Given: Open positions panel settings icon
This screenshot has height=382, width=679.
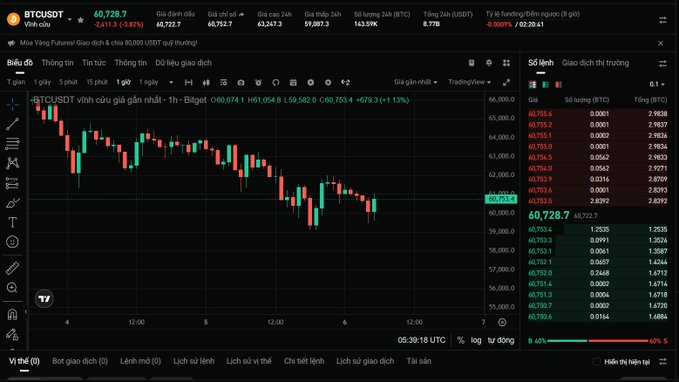Looking at the screenshot, I should [x=663, y=361].
